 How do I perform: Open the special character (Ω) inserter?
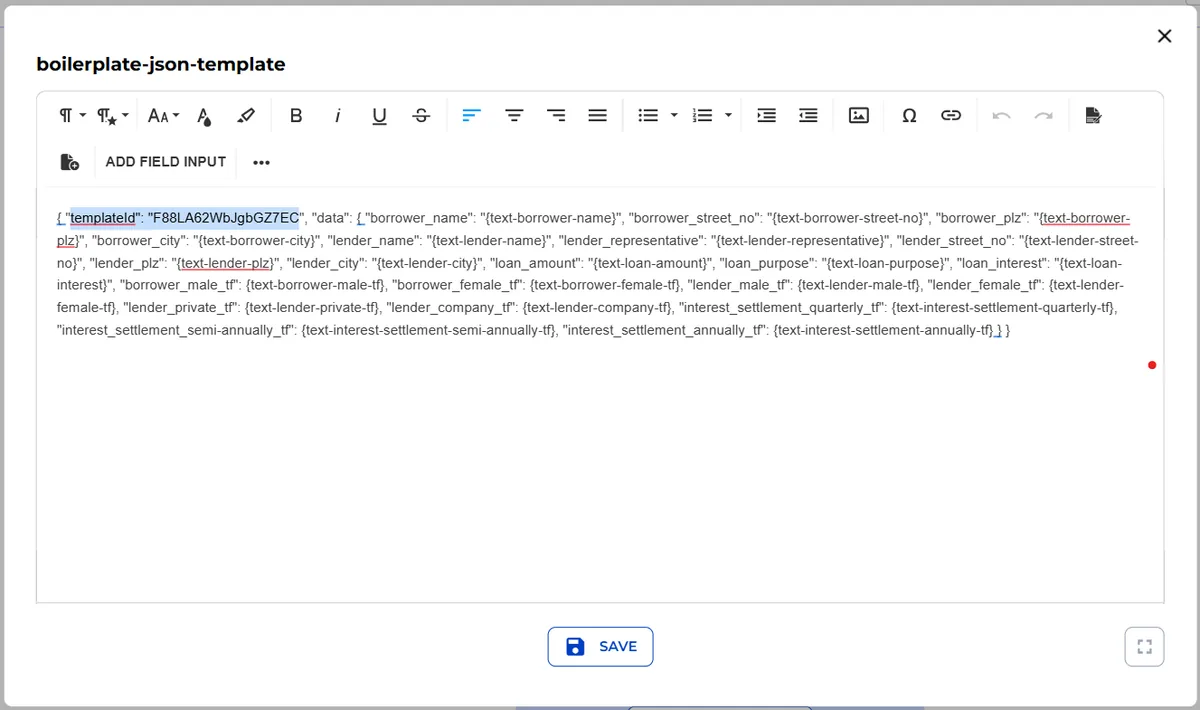coord(909,115)
